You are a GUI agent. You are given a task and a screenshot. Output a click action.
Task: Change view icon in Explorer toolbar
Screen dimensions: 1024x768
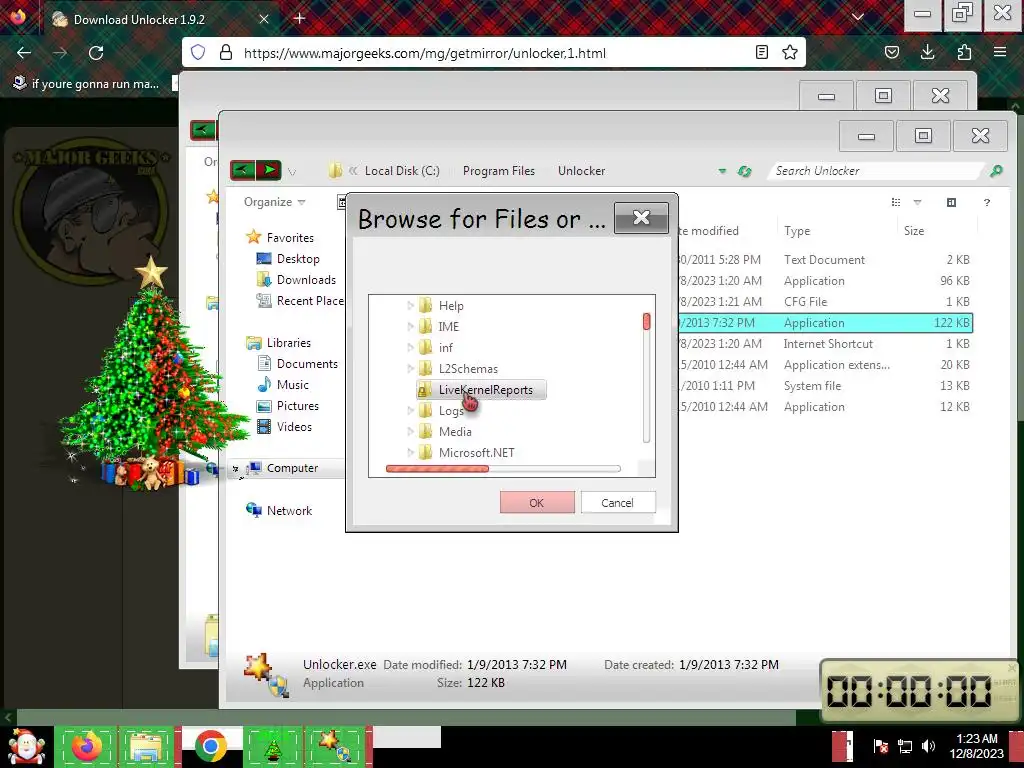pos(896,202)
